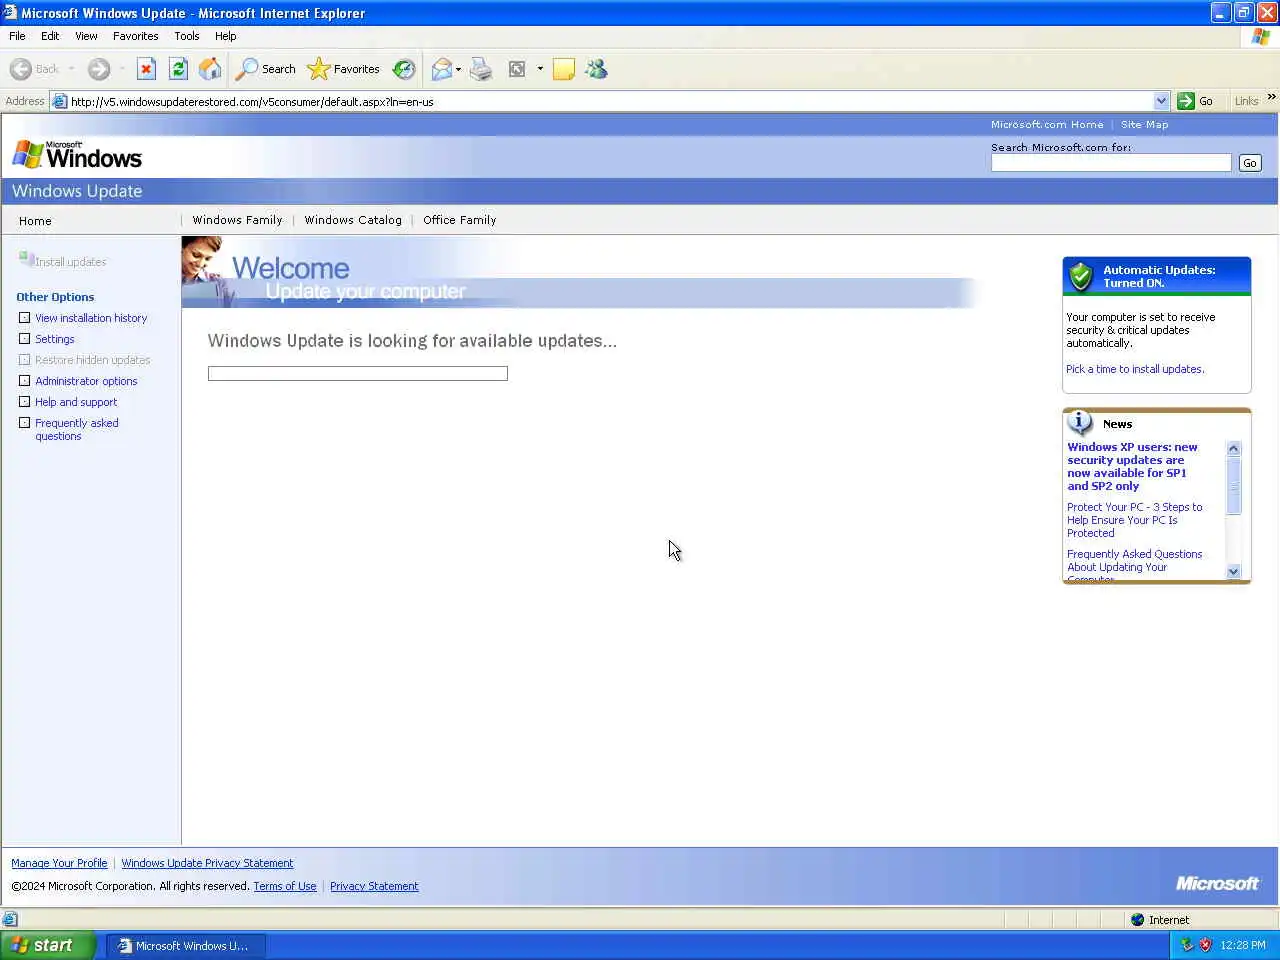Click the page icon in the address bar

[60, 101]
